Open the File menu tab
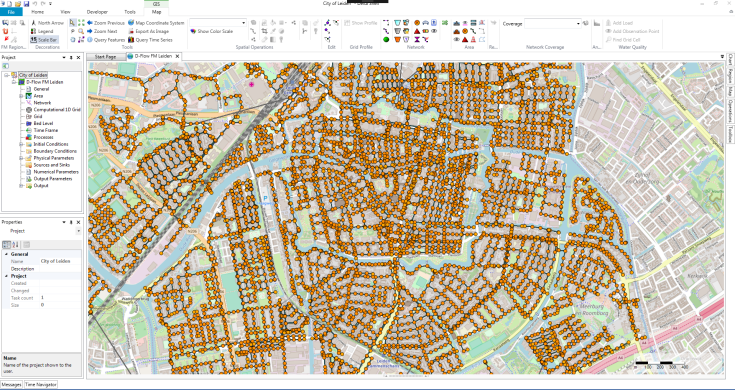735x390 pixels. click(x=11, y=12)
